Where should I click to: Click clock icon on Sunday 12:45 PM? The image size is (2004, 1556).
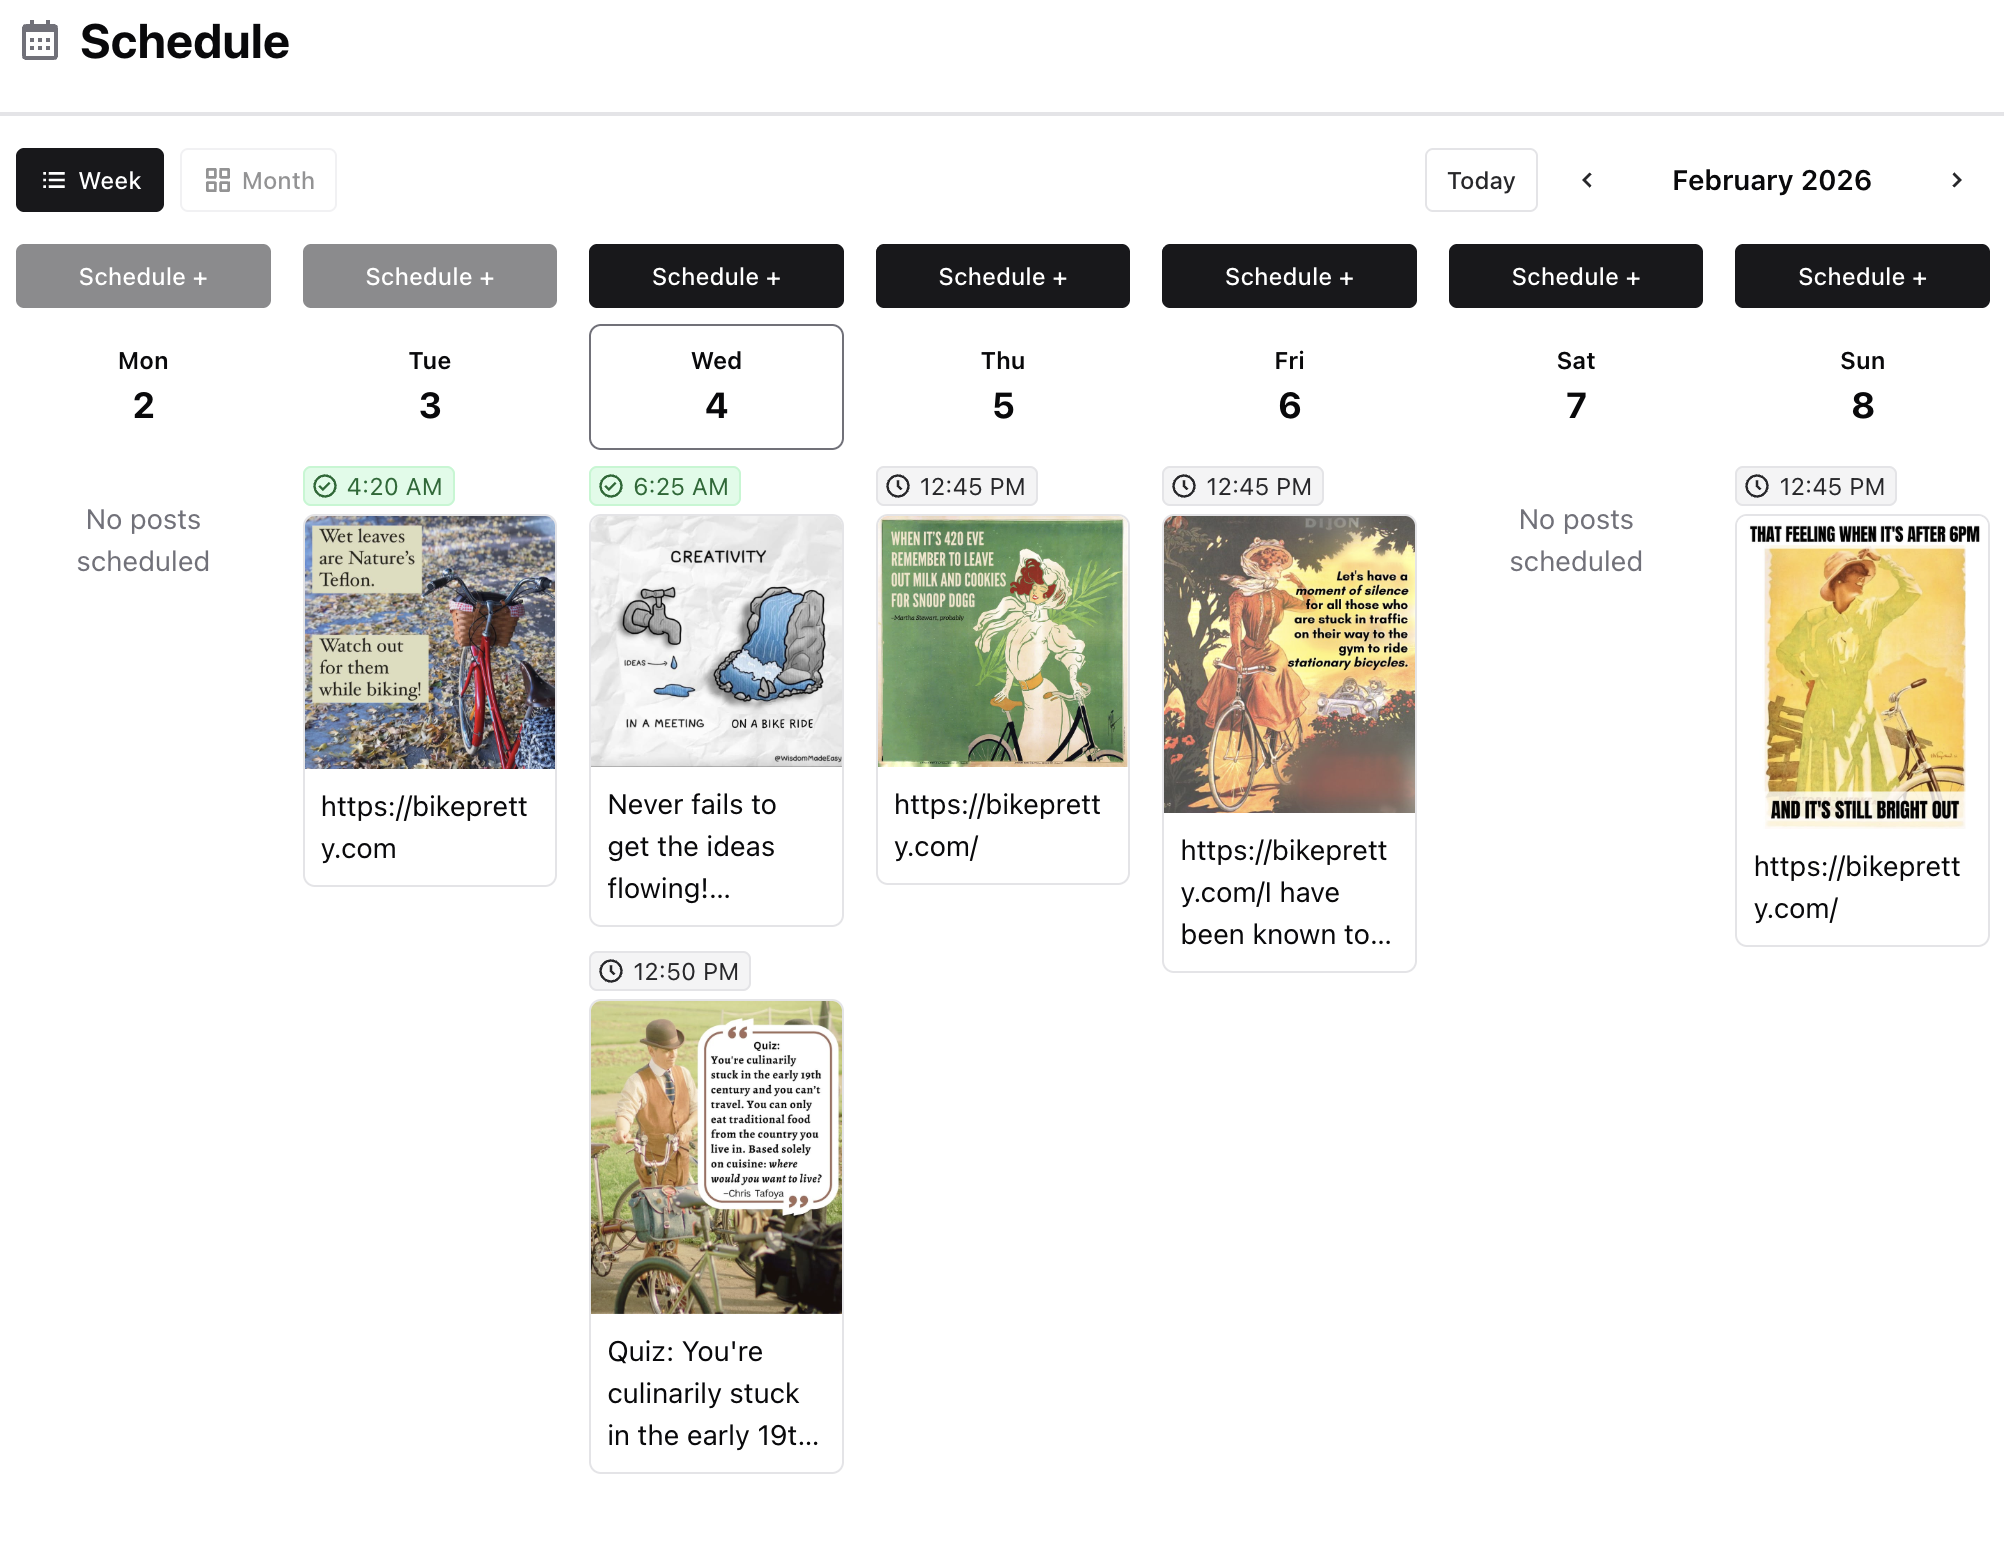tap(1757, 487)
